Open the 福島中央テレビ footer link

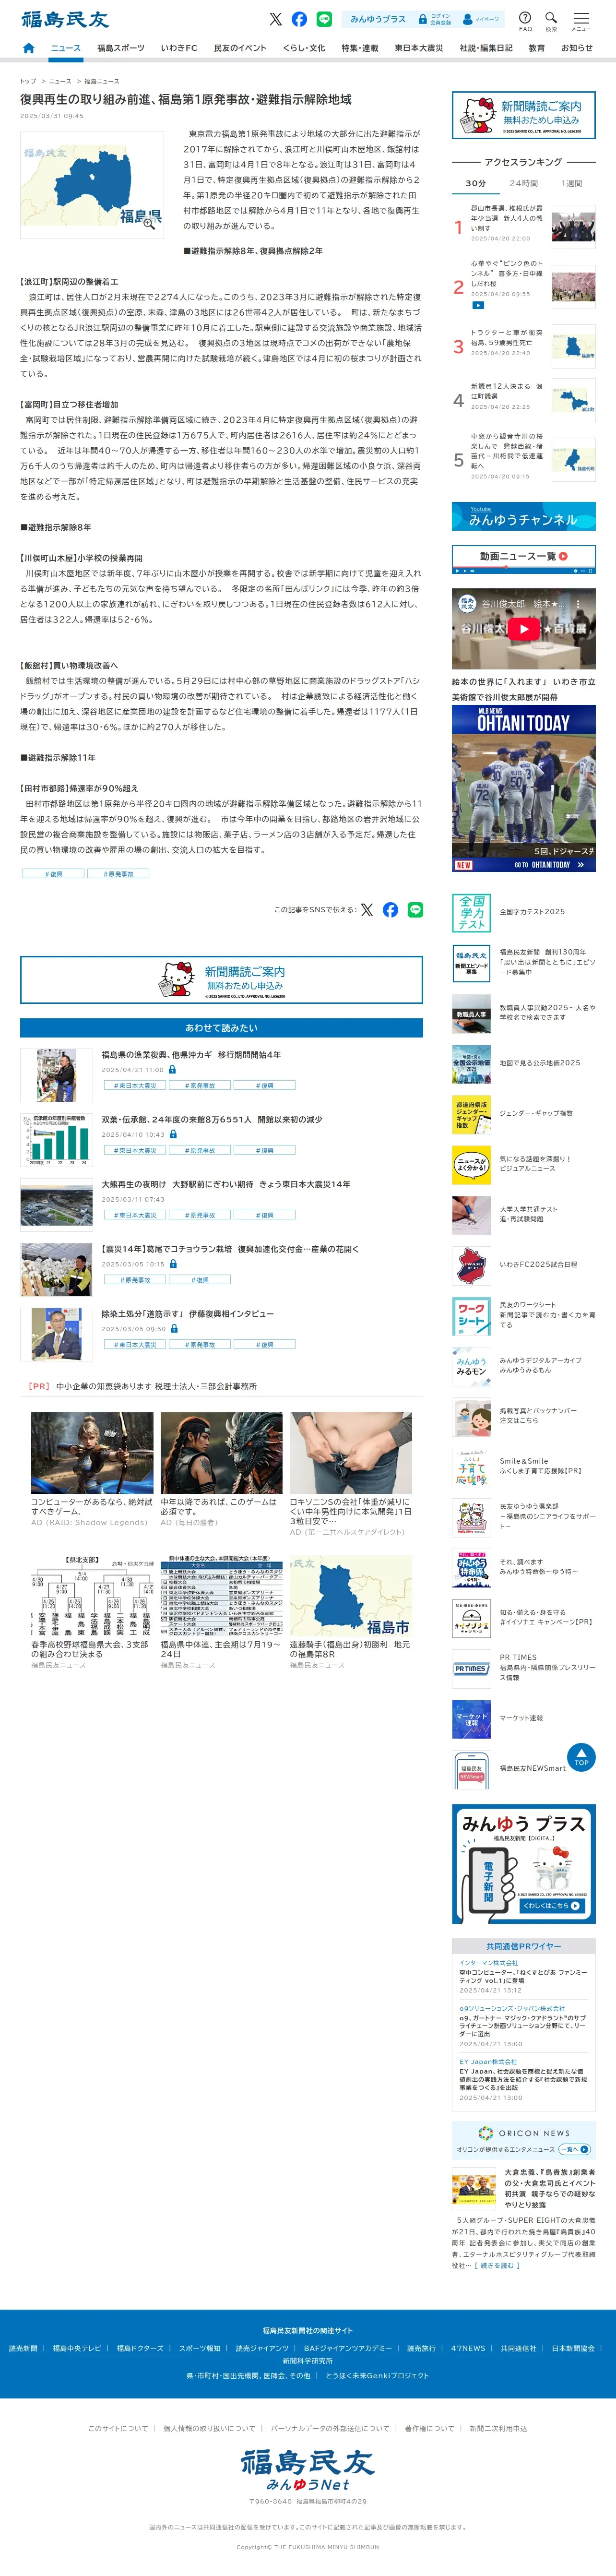77,2348
